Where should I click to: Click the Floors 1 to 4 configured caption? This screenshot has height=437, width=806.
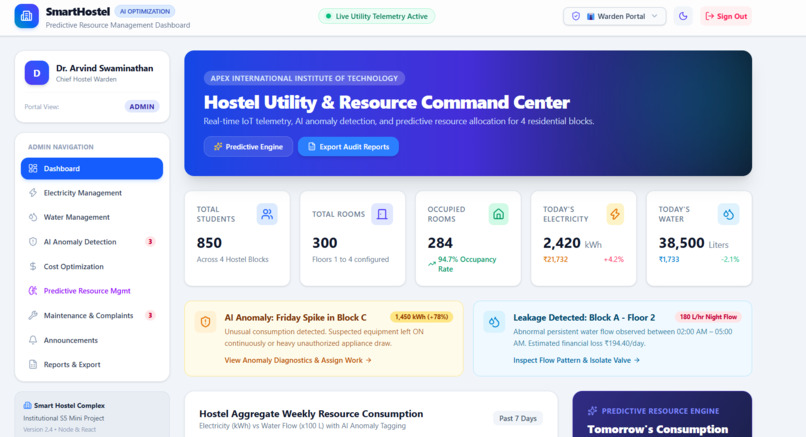click(351, 260)
